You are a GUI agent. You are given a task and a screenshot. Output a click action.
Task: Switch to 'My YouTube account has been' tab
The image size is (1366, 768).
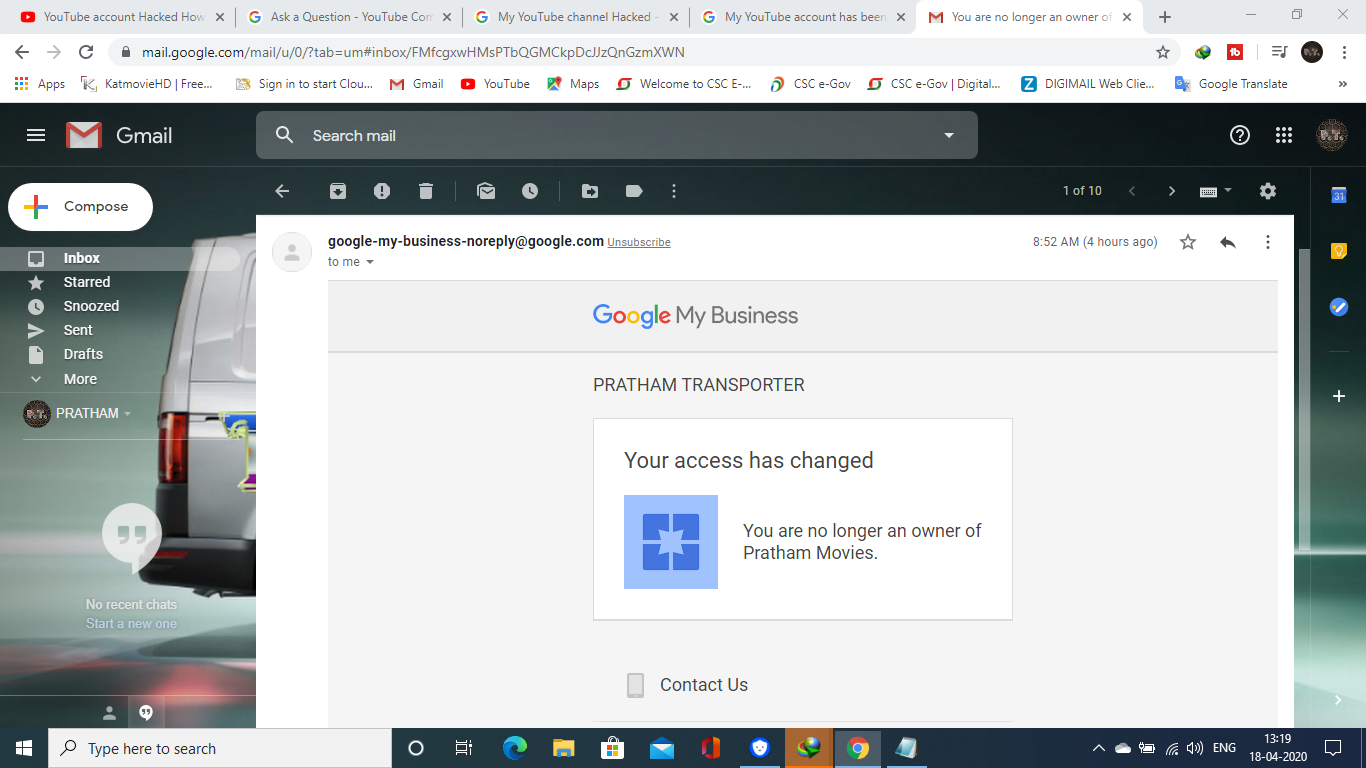click(802, 17)
